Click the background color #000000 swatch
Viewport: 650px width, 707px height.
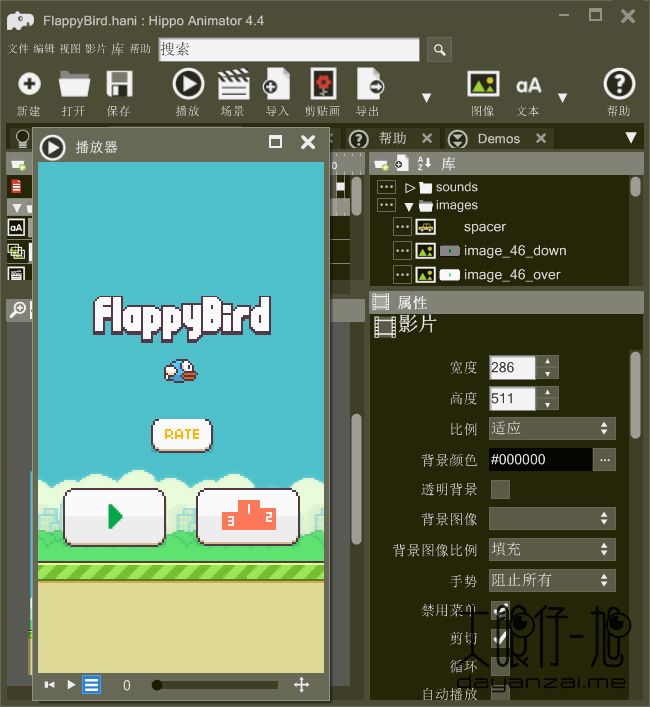pos(538,460)
